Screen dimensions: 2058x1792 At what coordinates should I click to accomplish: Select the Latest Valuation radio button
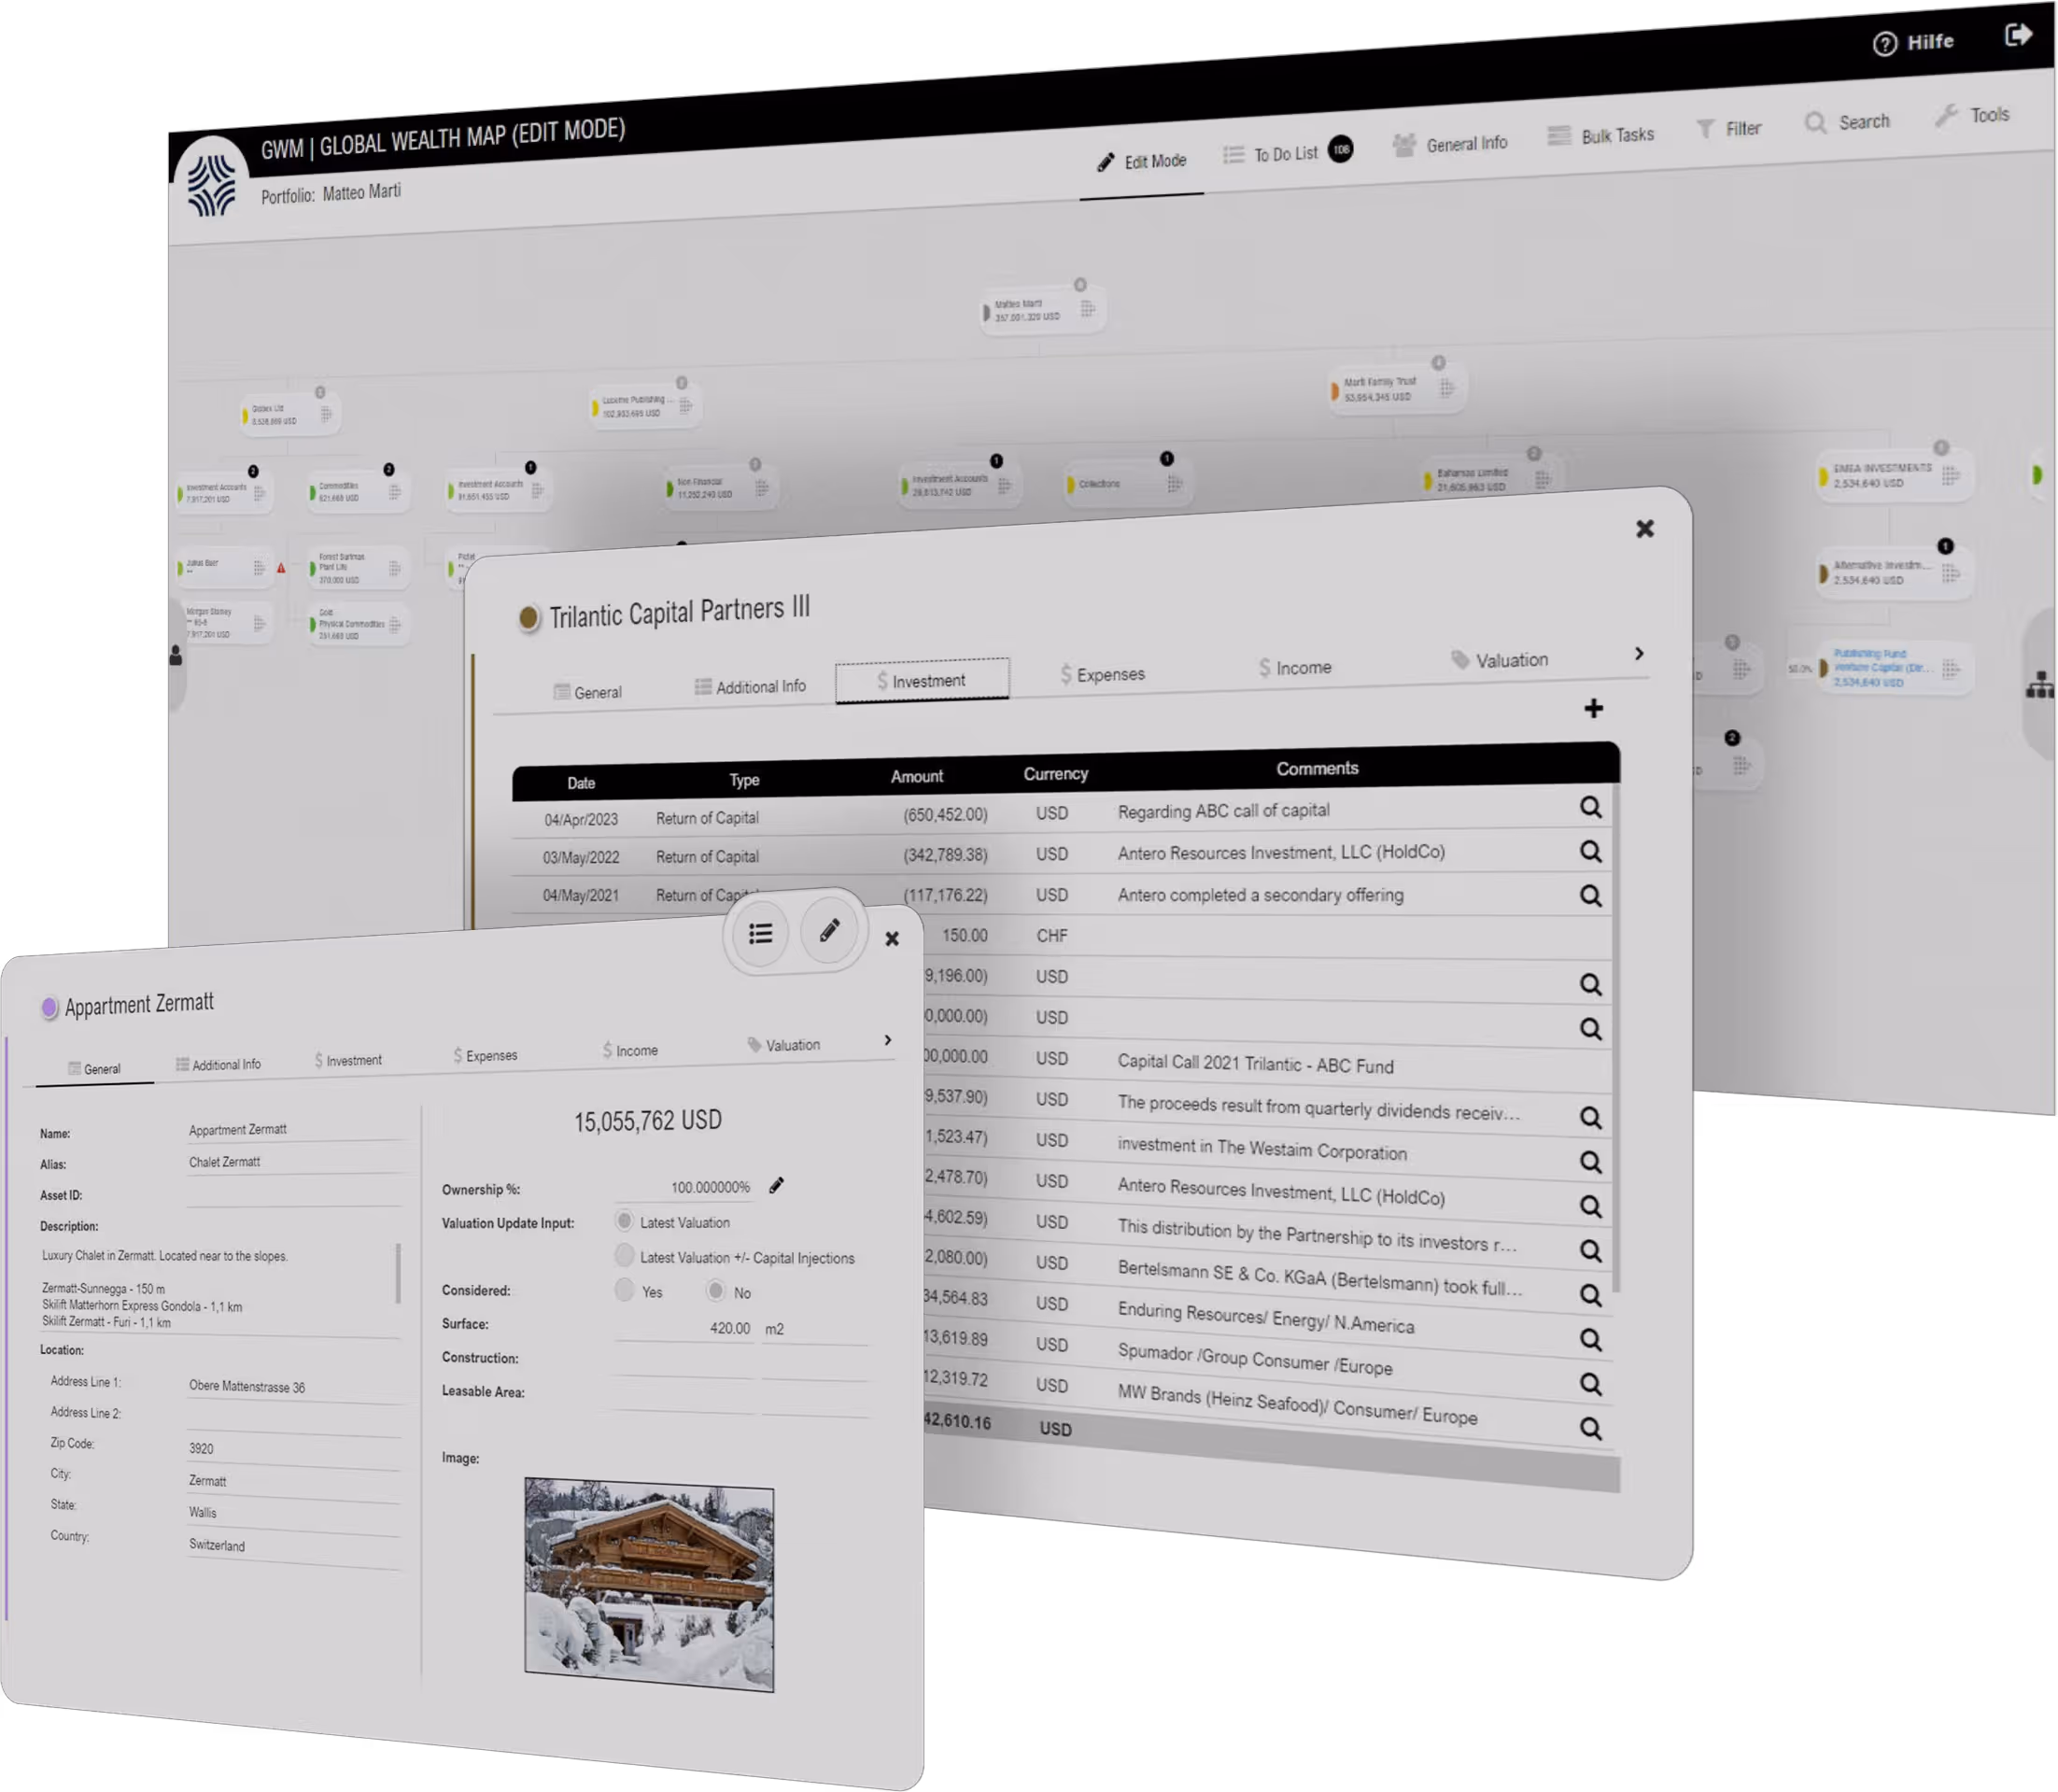625,1222
